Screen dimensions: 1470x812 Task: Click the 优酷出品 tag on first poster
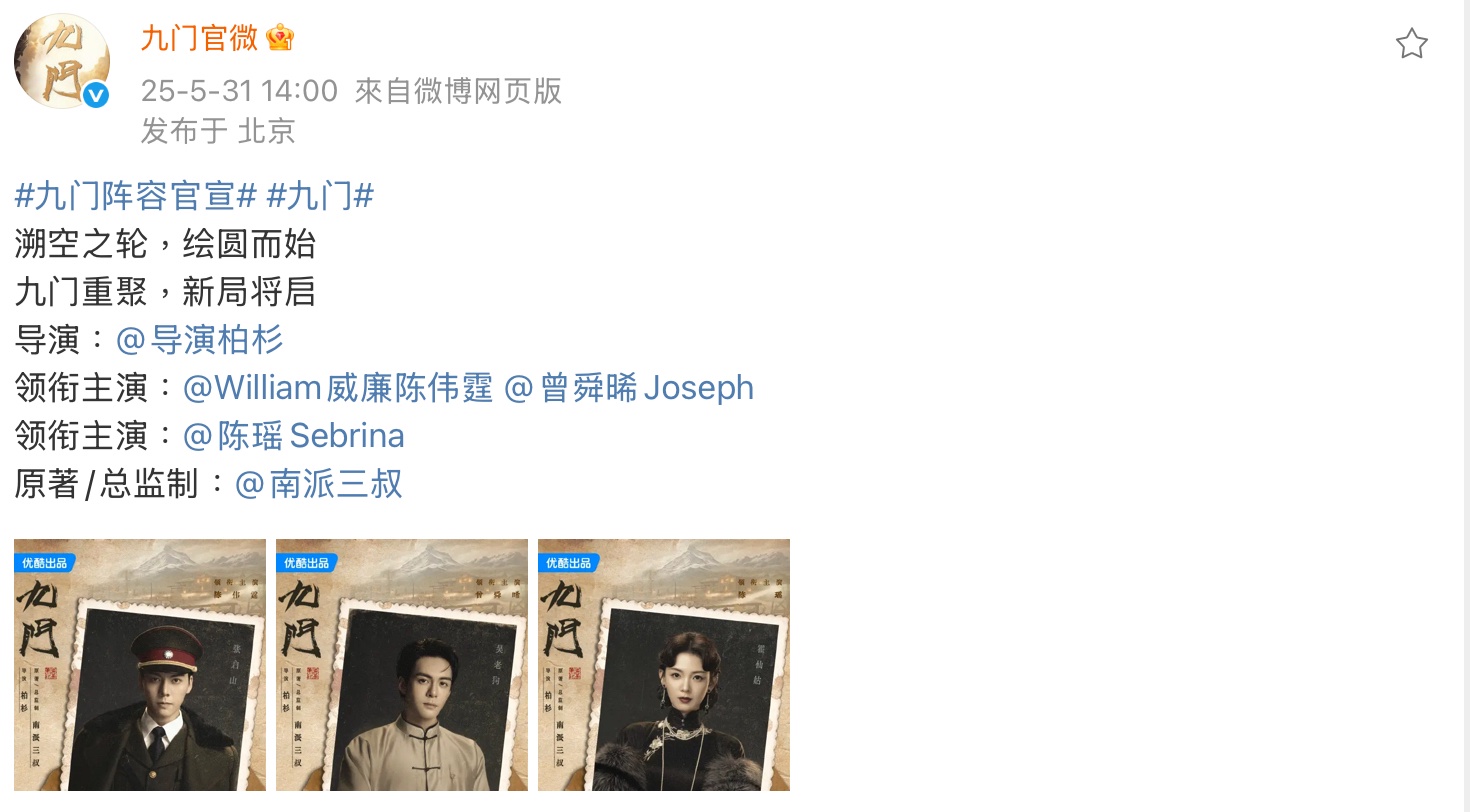point(44,563)
